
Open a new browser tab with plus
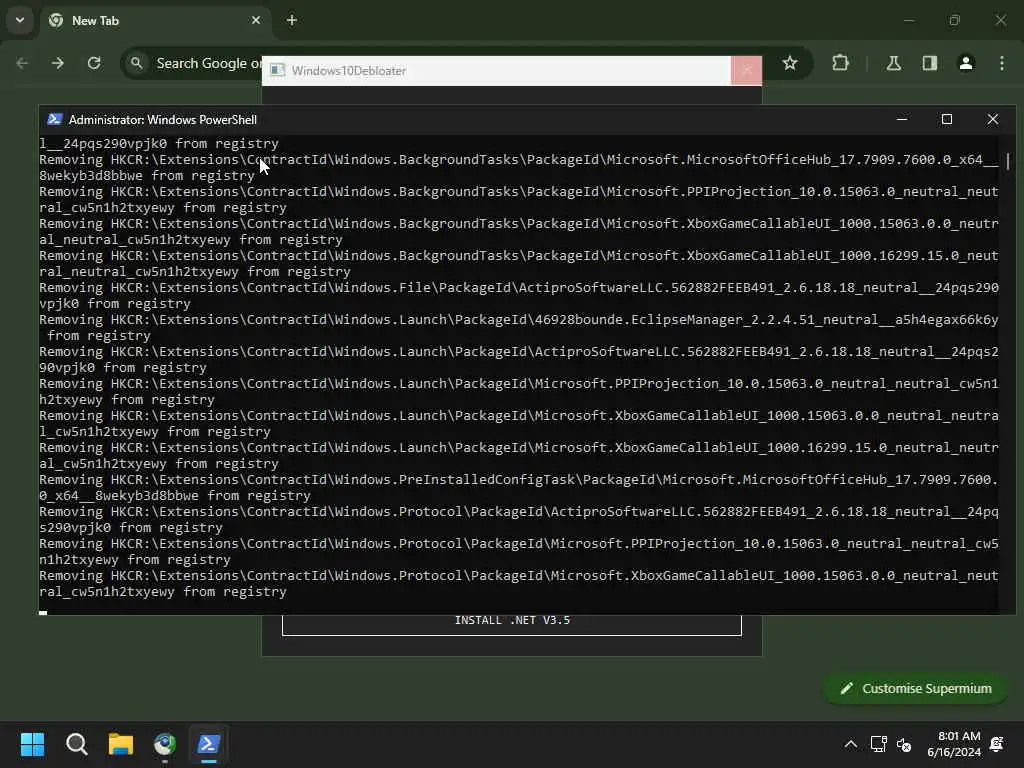291,20
